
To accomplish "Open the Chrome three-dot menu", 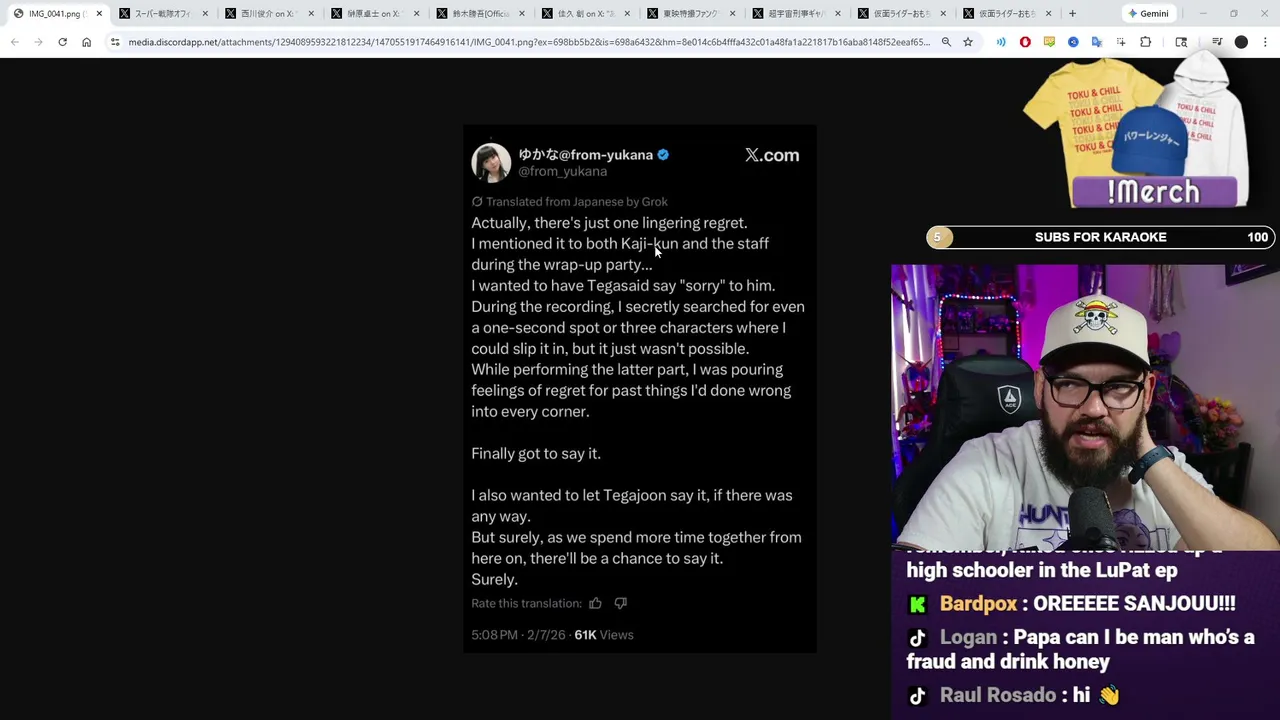I will [x=1265, y=42].
